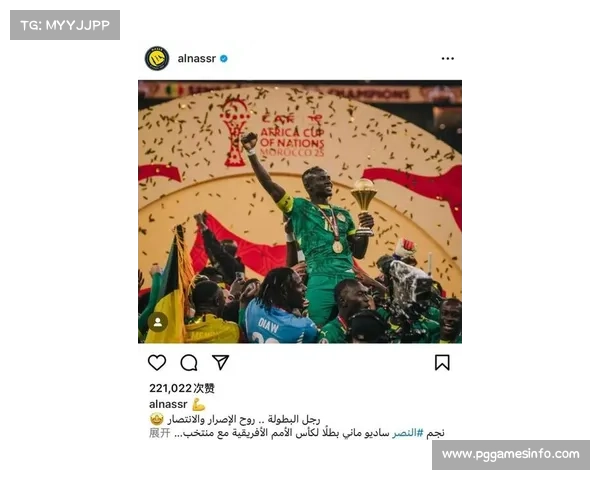Expand the caption with 展开
Image resolution: width=600 pixels, height=480 pixels.
[x=160, y=433]
